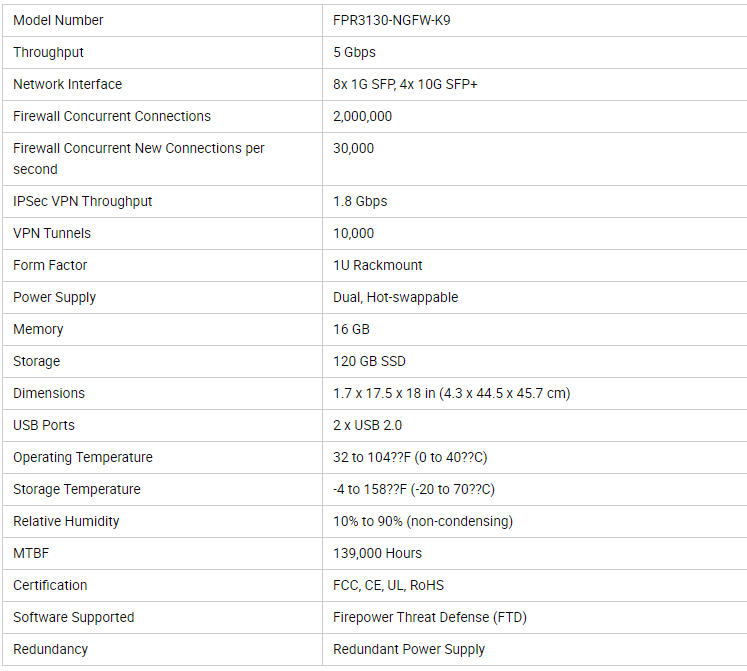Select the 2,000,000 concurrent connections value
This screenshot has height=671, width=747.
[x=363, y=116]
